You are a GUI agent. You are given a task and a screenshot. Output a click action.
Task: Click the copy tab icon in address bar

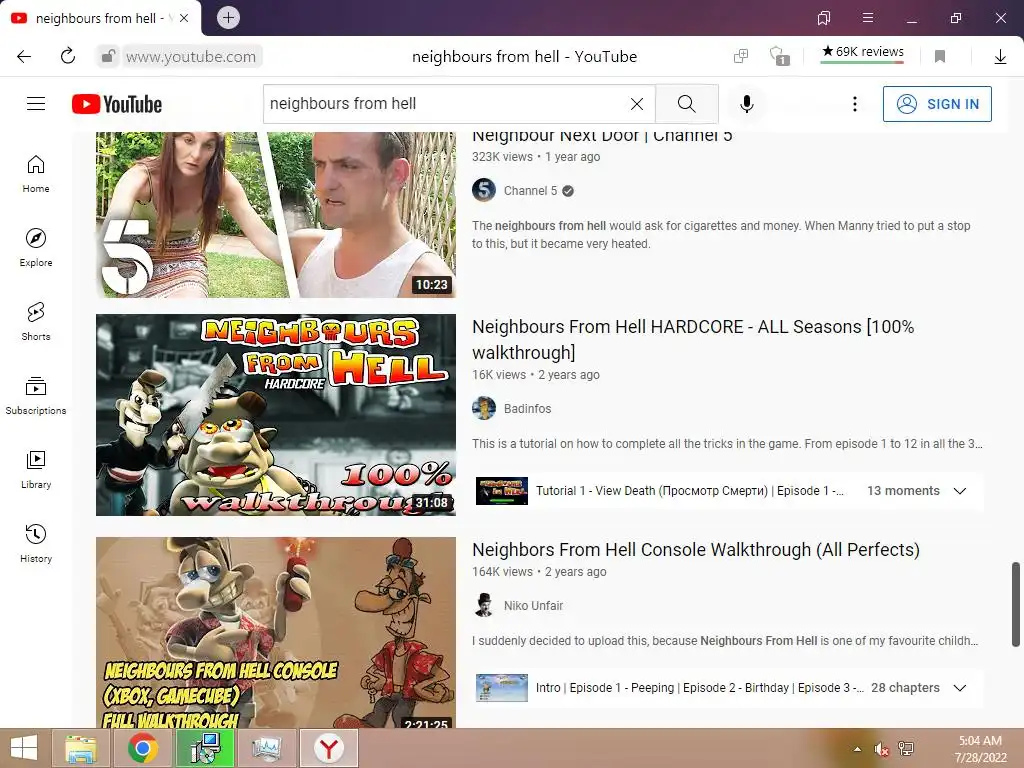pyautogui.click(x=741, y=57)
